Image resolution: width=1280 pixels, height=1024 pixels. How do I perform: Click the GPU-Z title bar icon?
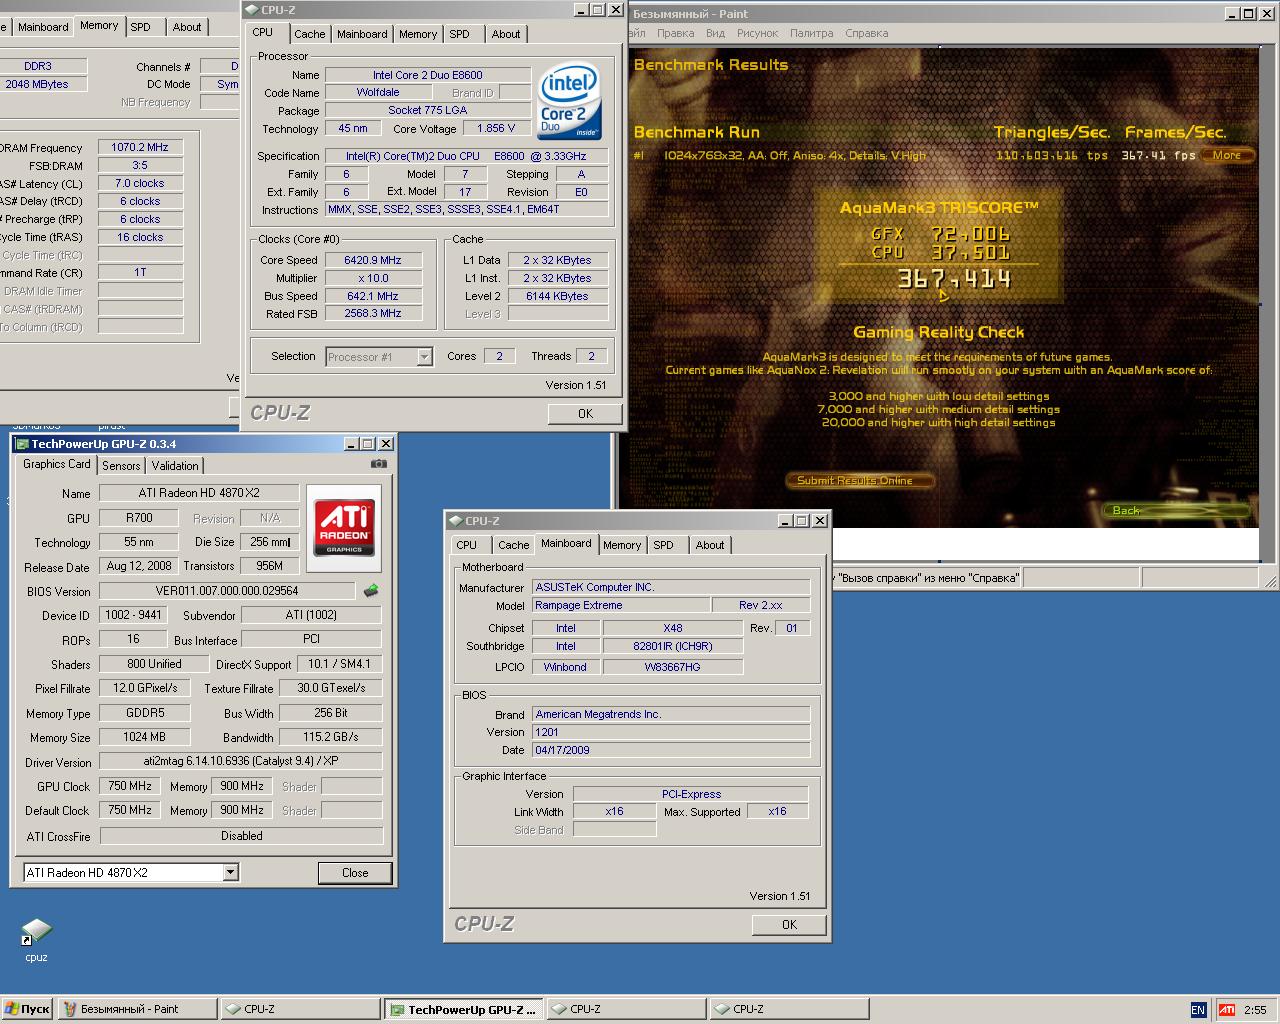tap(21, 444)
